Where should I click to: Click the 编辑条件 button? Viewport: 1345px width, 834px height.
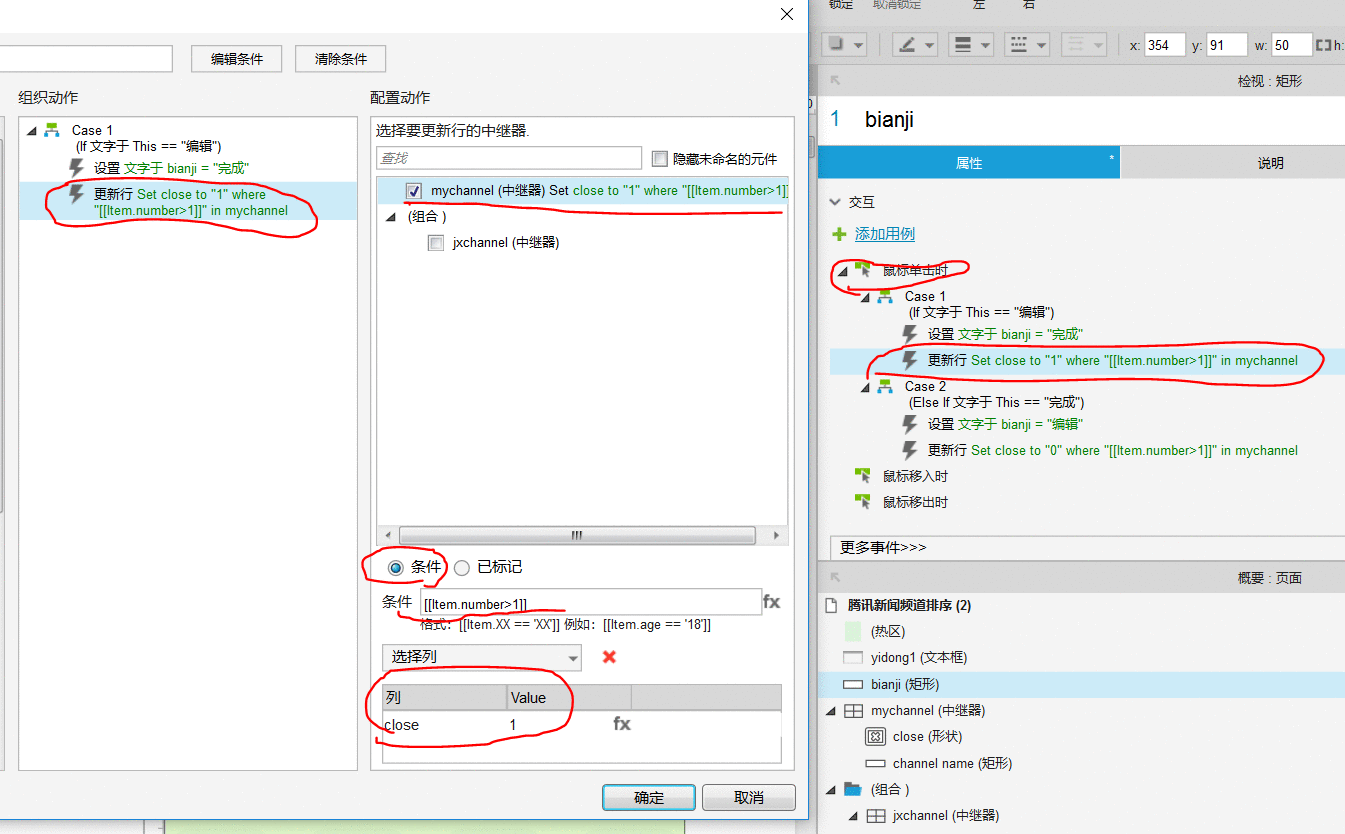point(237,59)
